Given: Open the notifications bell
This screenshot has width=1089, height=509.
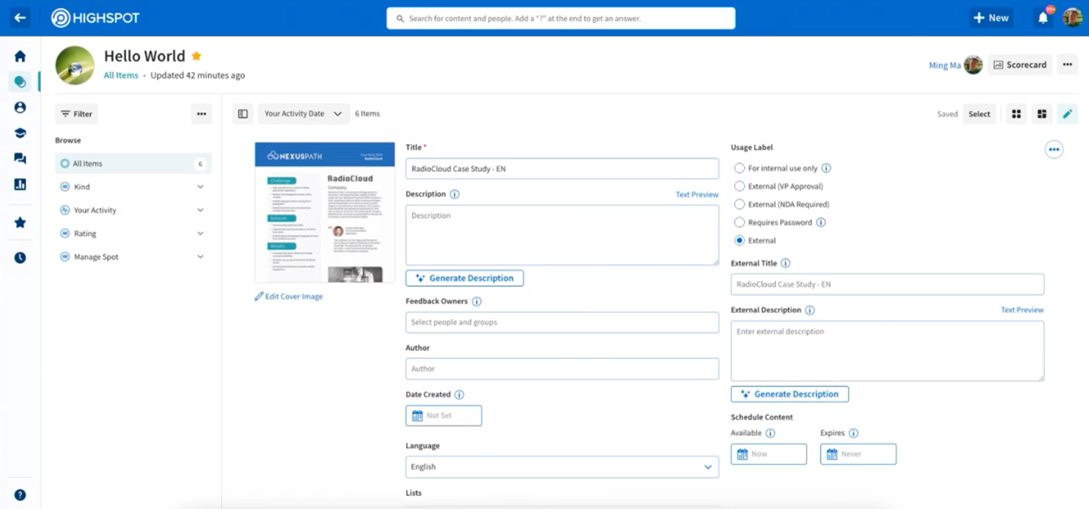Looking at the screenshot, I should (x=1043, y=18).
